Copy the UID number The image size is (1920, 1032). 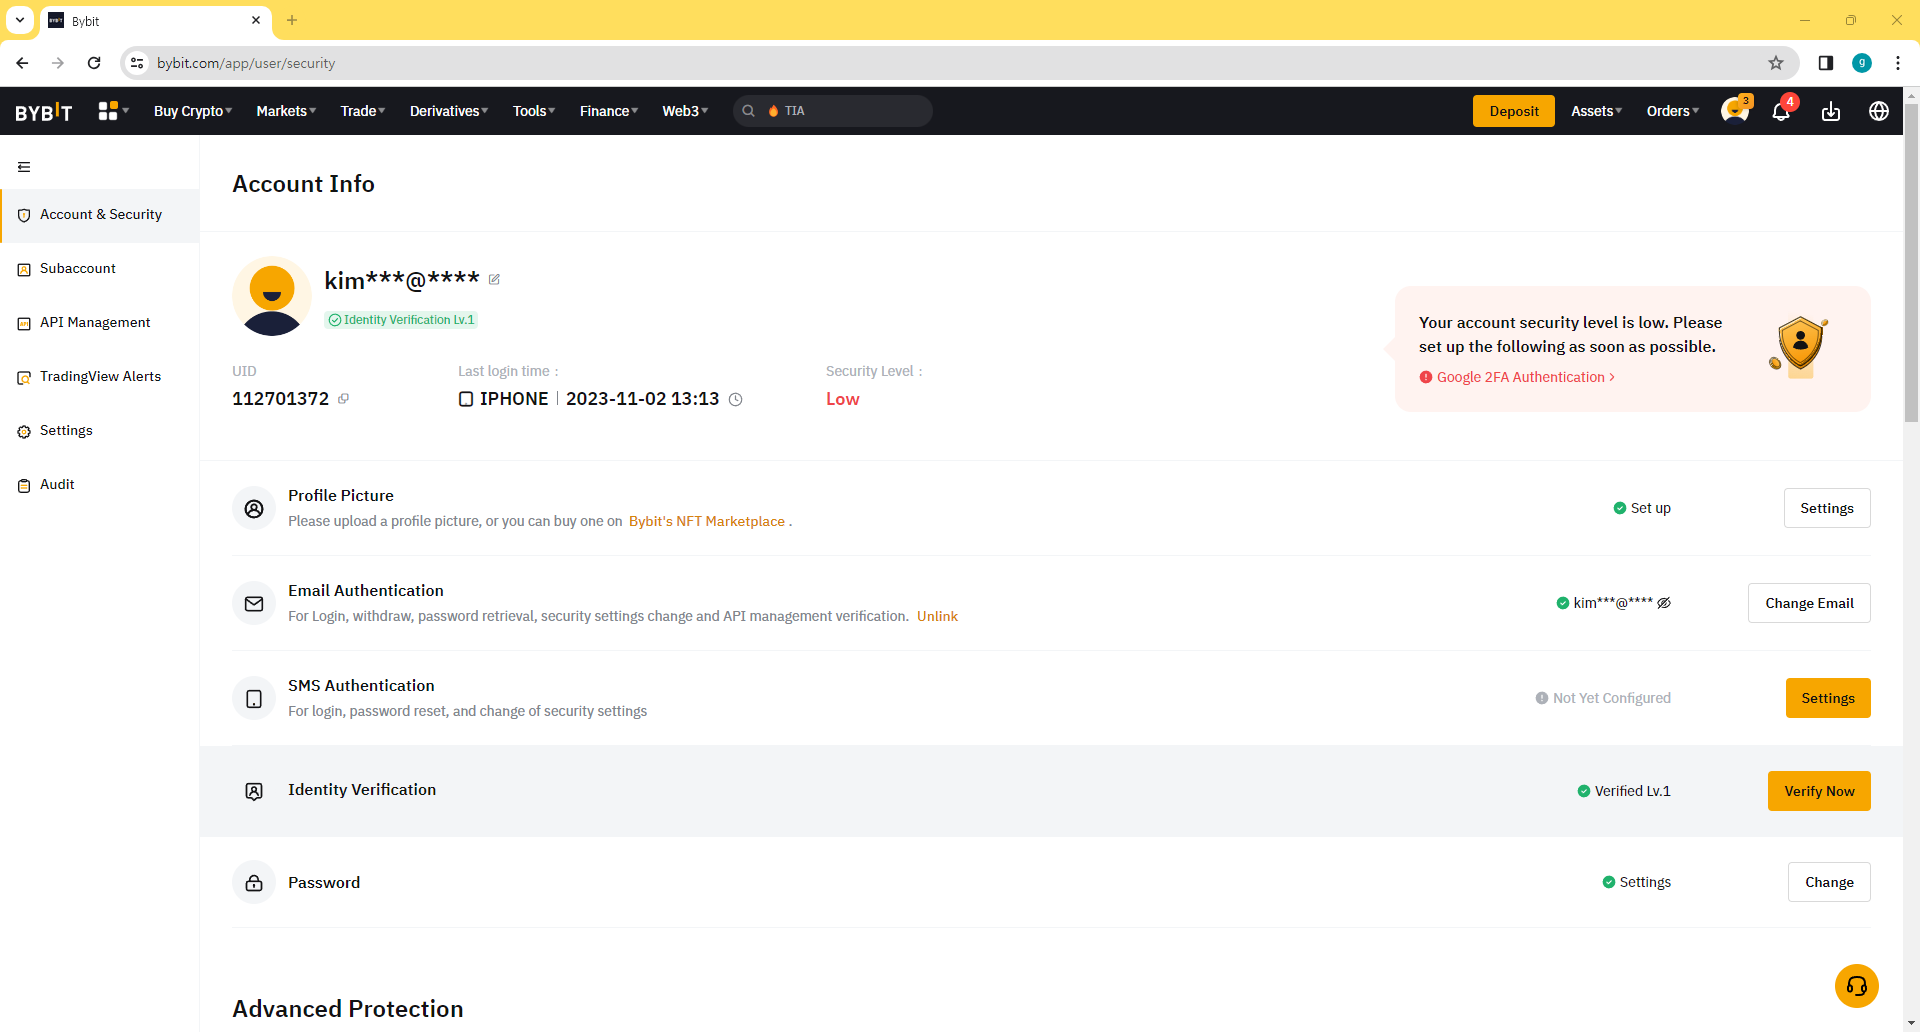click(x=343, y=399)
